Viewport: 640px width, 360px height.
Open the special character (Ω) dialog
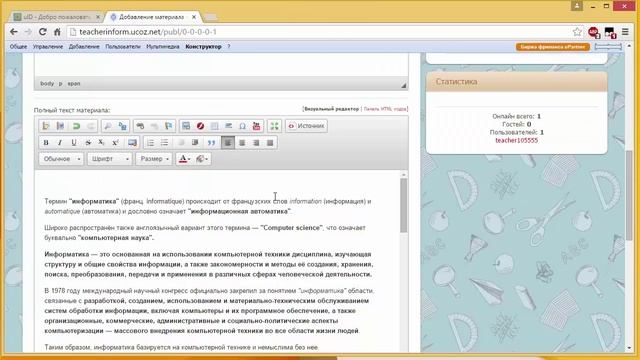tap(242, 126)
